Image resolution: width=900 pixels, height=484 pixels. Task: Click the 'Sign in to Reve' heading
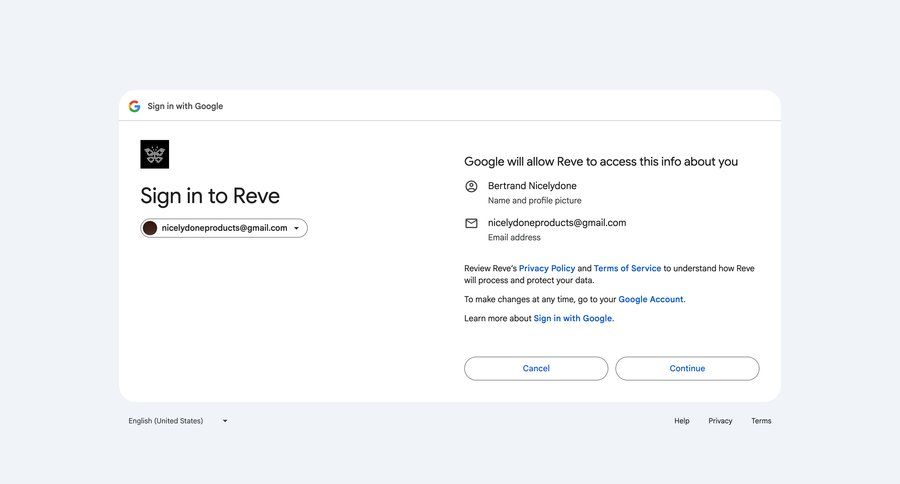[210, 196]
